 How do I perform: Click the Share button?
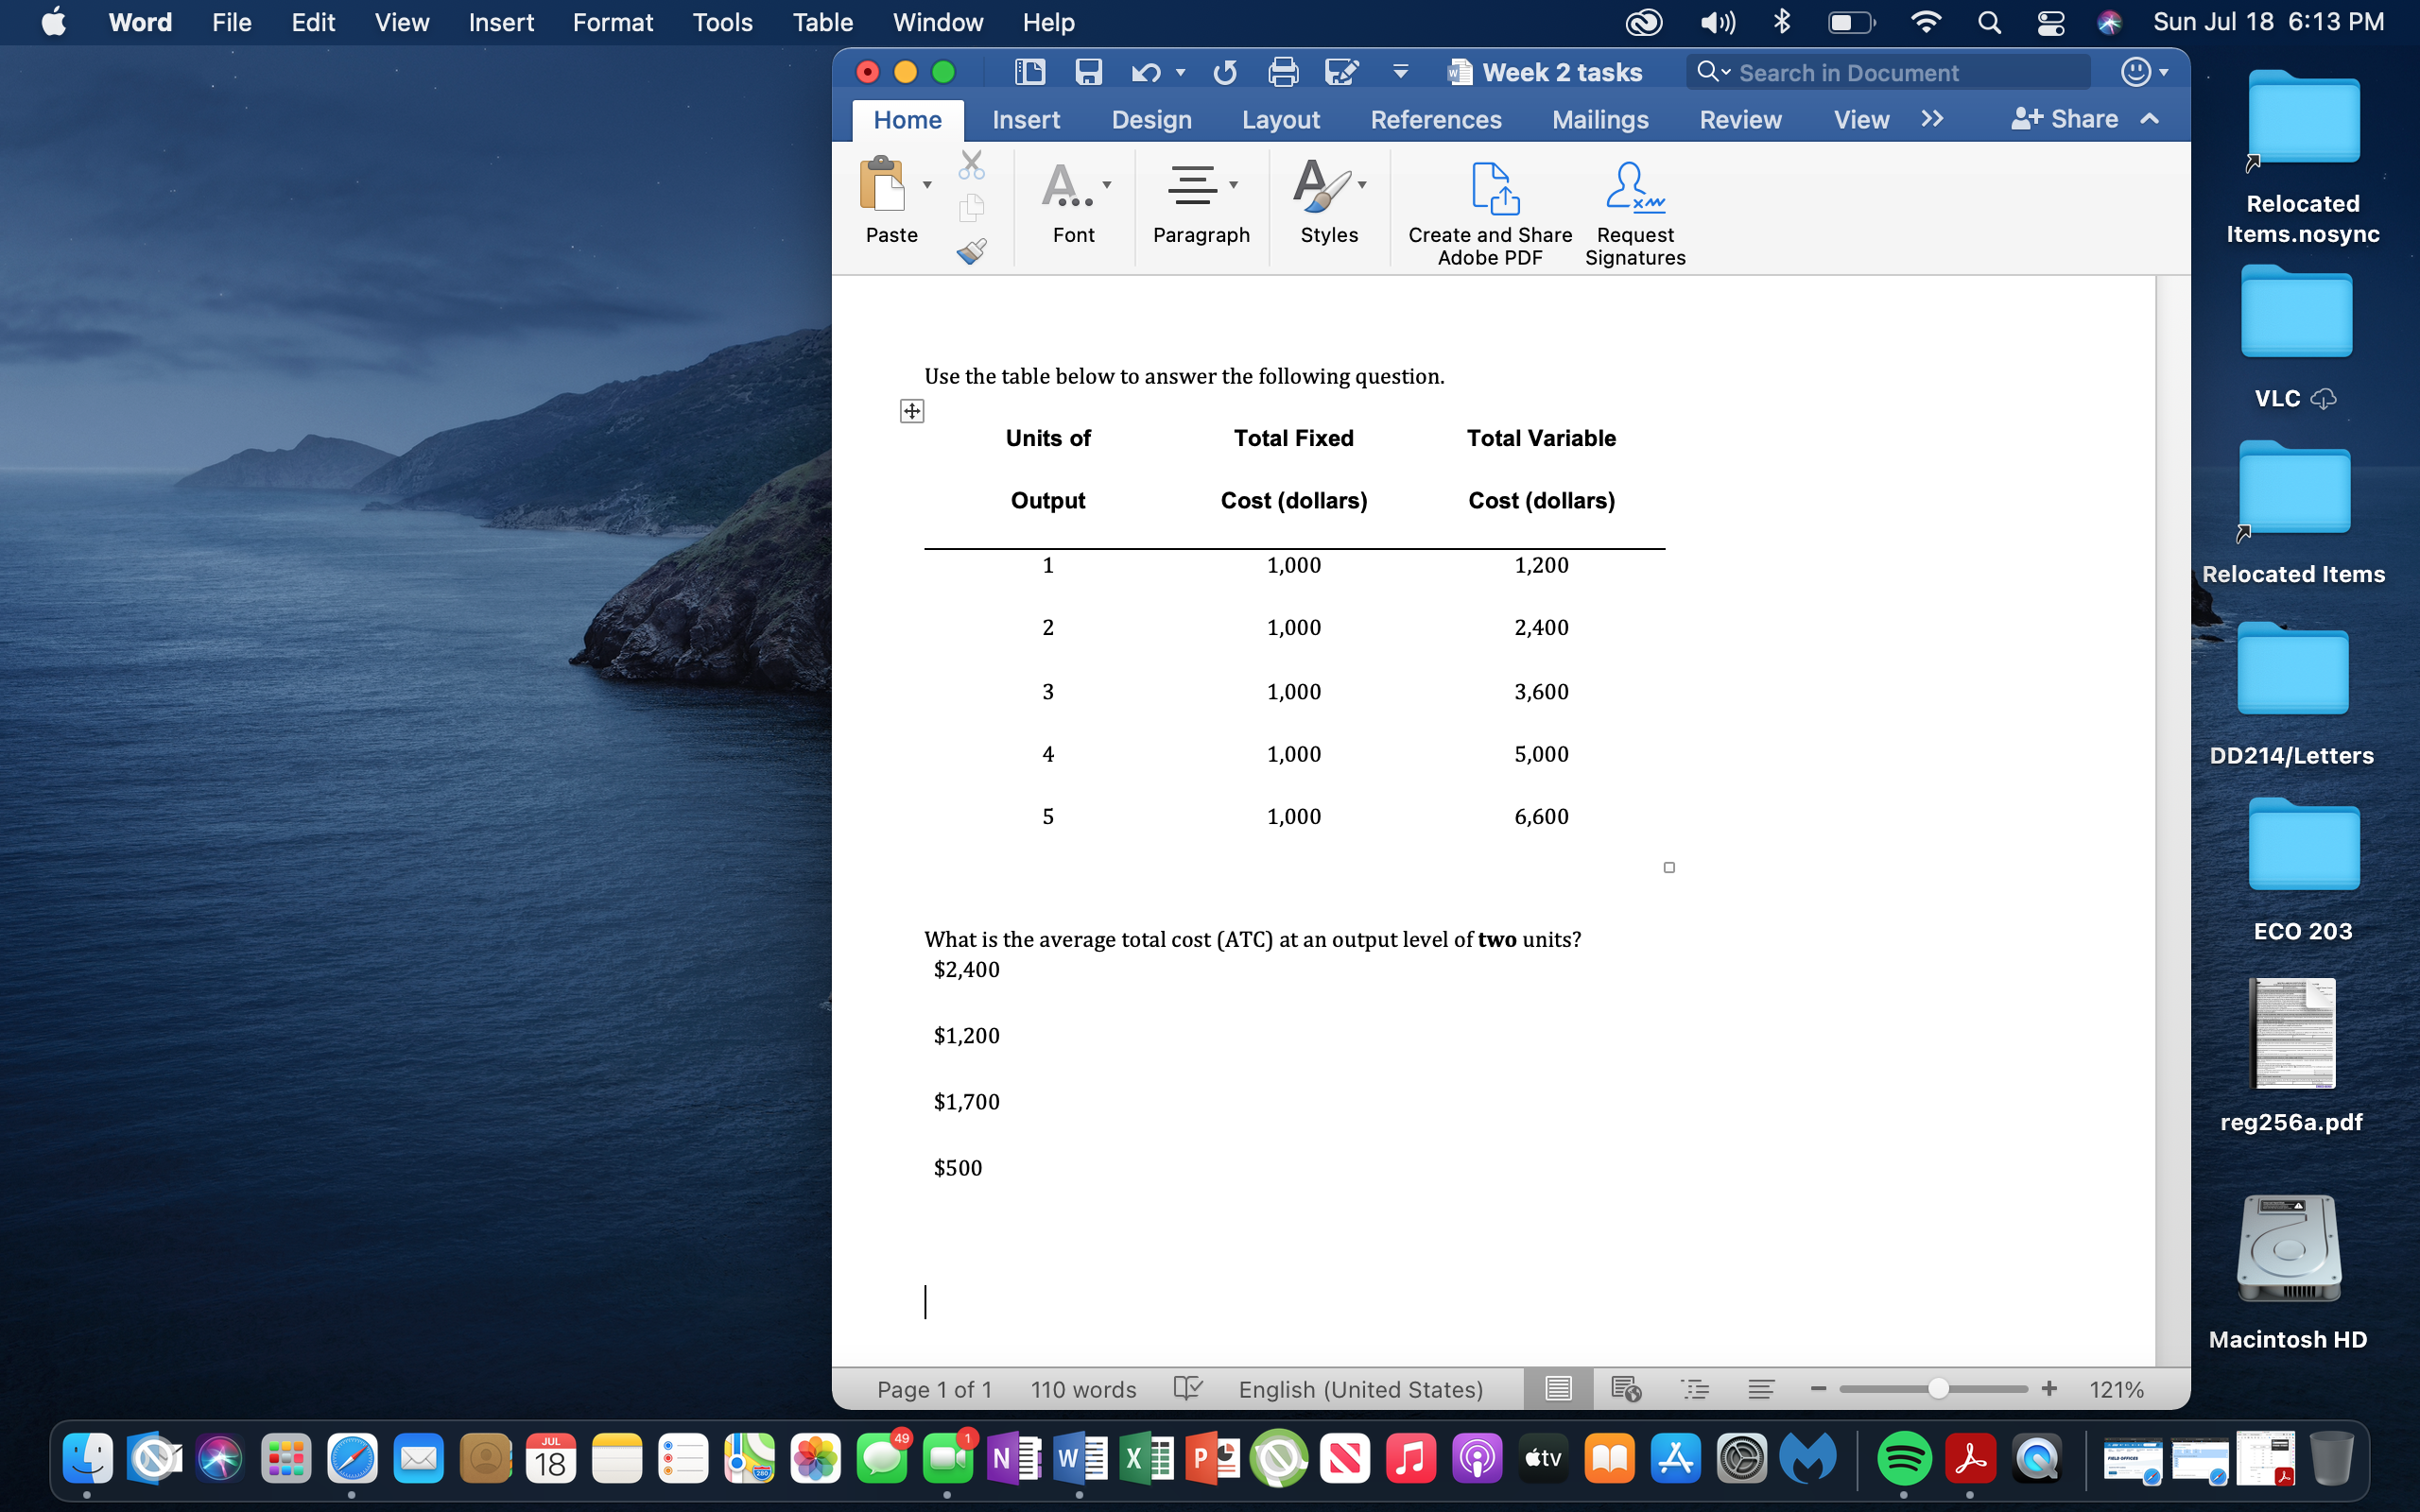click(x=2083, y=118)
